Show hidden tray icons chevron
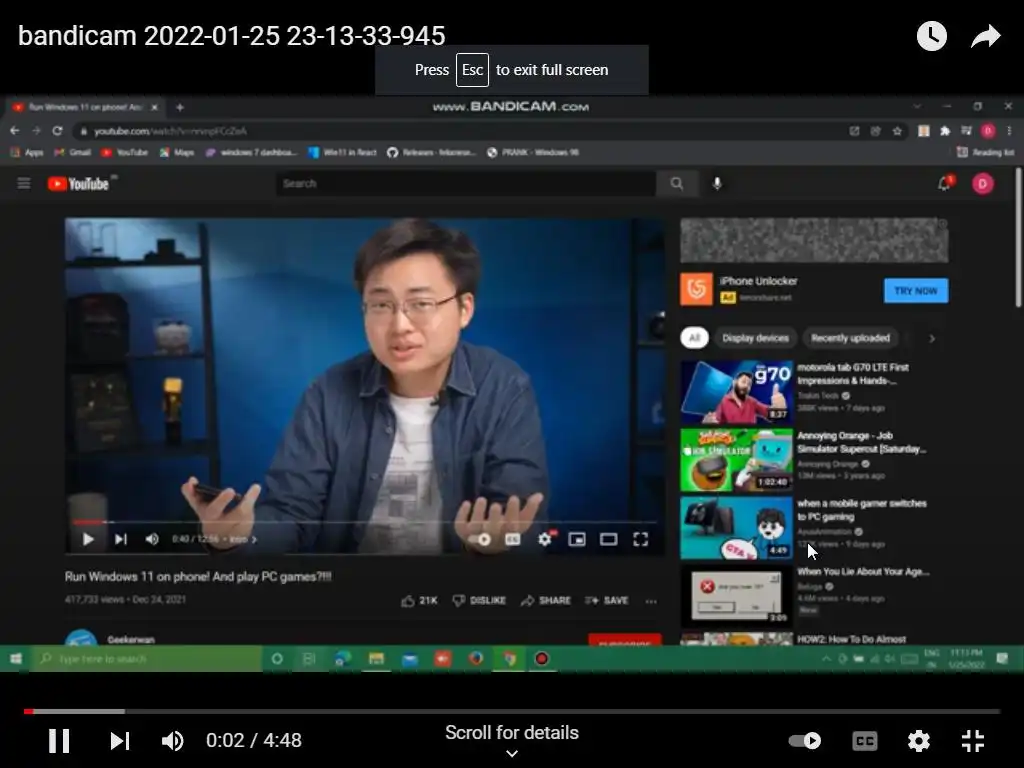The image size is (1024, 768). coord(826,659)
